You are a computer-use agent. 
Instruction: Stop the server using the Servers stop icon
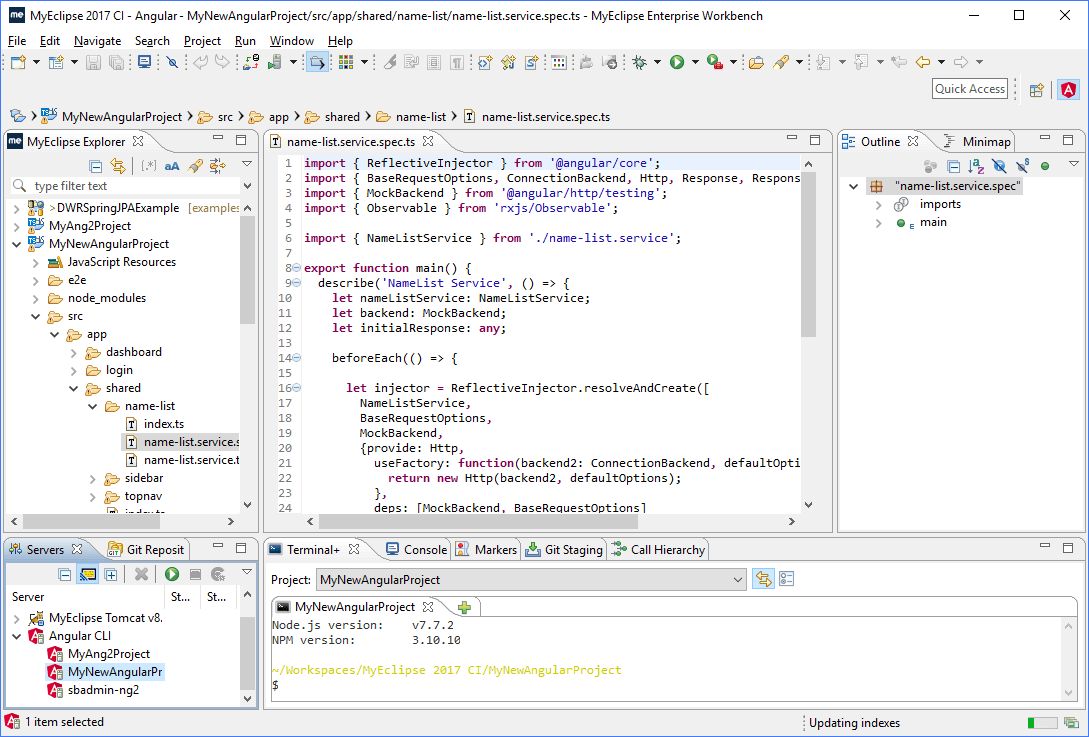coord(195,574)
